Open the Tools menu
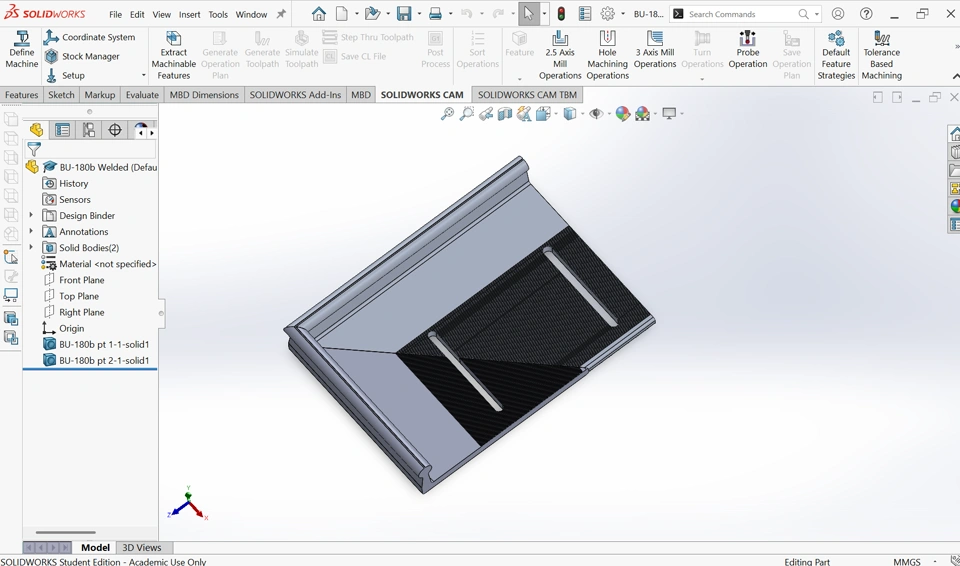The height and width of the screenshot is (566, 960). 218,14
